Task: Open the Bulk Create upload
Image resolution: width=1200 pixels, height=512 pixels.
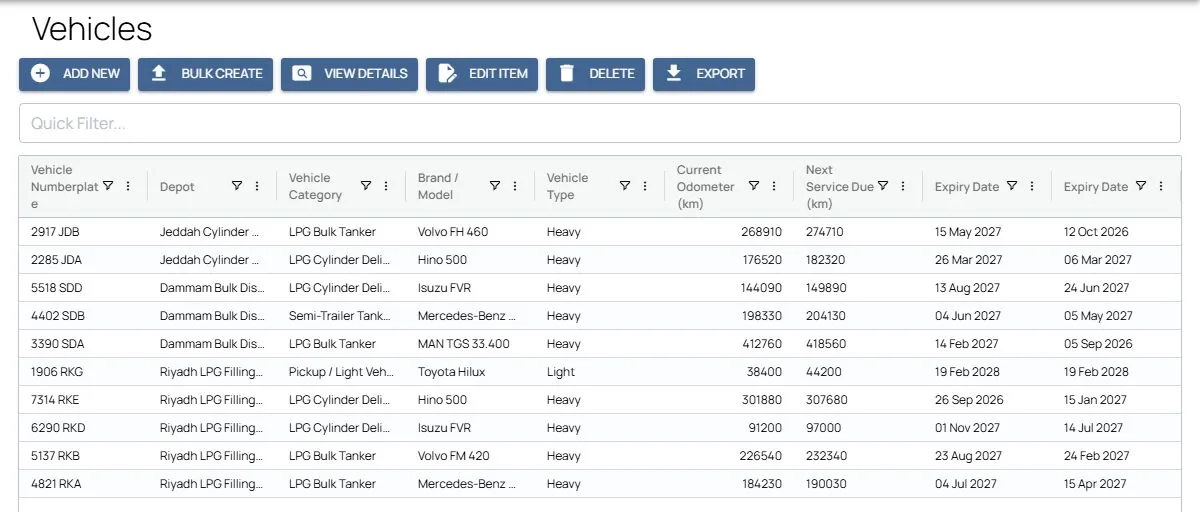Action: [x=205, y=74]
